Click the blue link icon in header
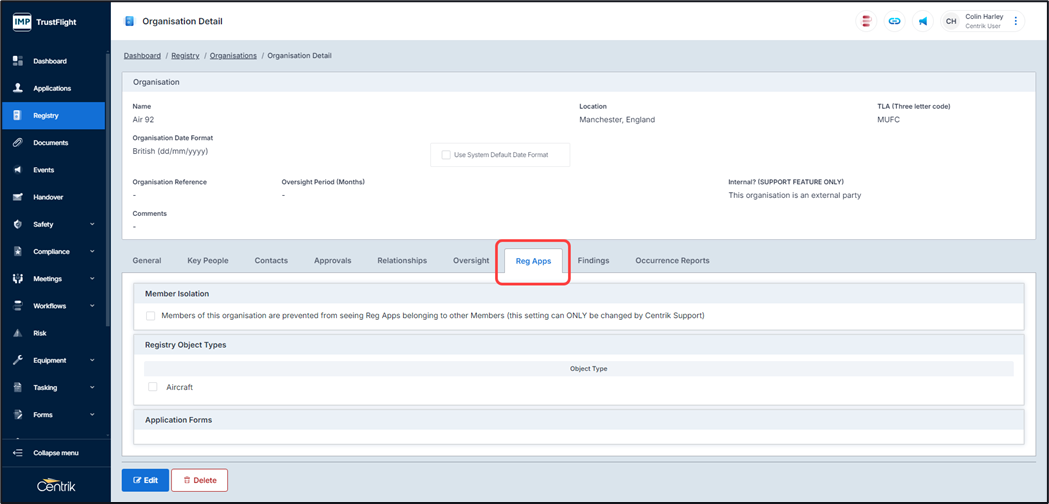Viewport: 1049px width, 504px height. coord(894,21)
